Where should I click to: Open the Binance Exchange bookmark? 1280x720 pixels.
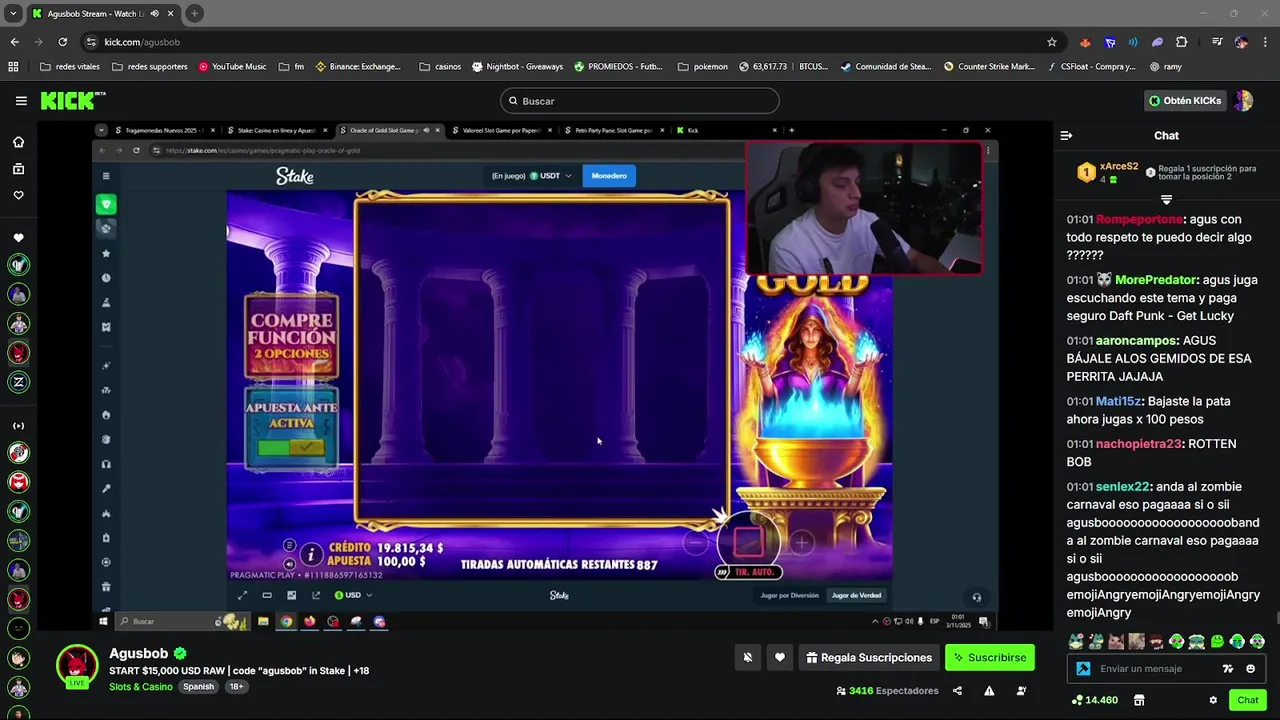[x=358, y=67]
